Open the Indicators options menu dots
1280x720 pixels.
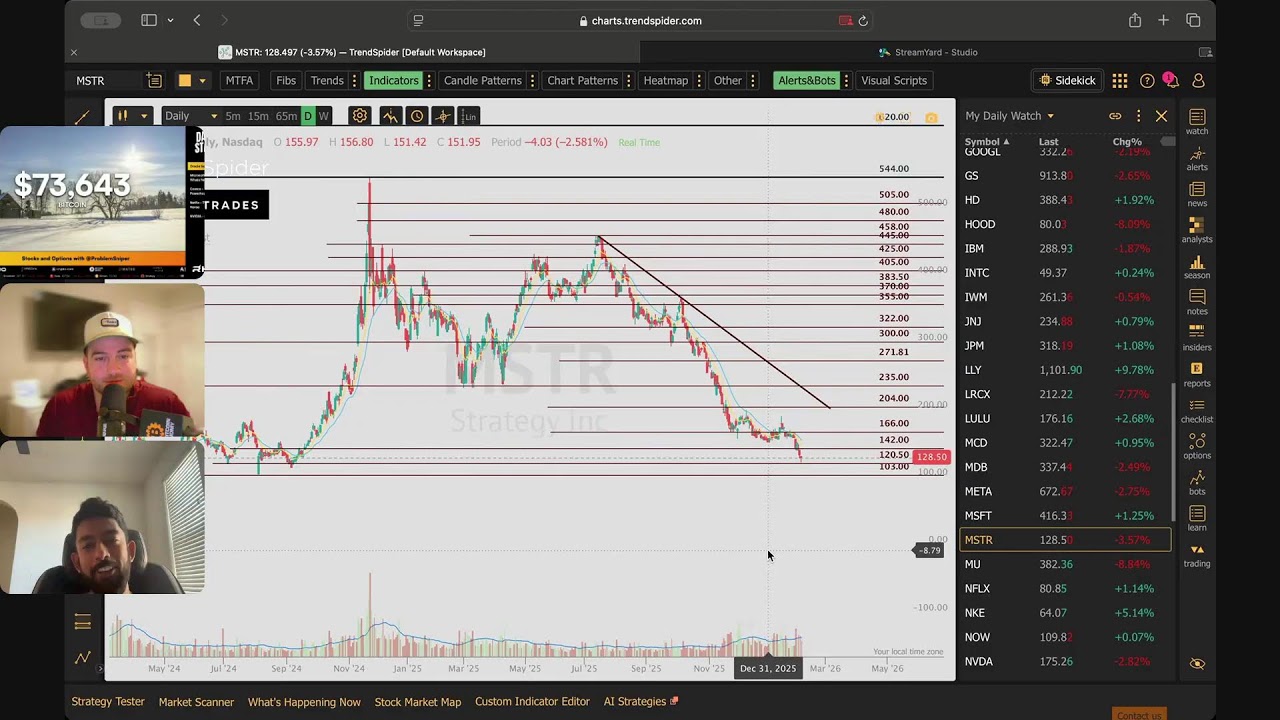tap(429, 81)
